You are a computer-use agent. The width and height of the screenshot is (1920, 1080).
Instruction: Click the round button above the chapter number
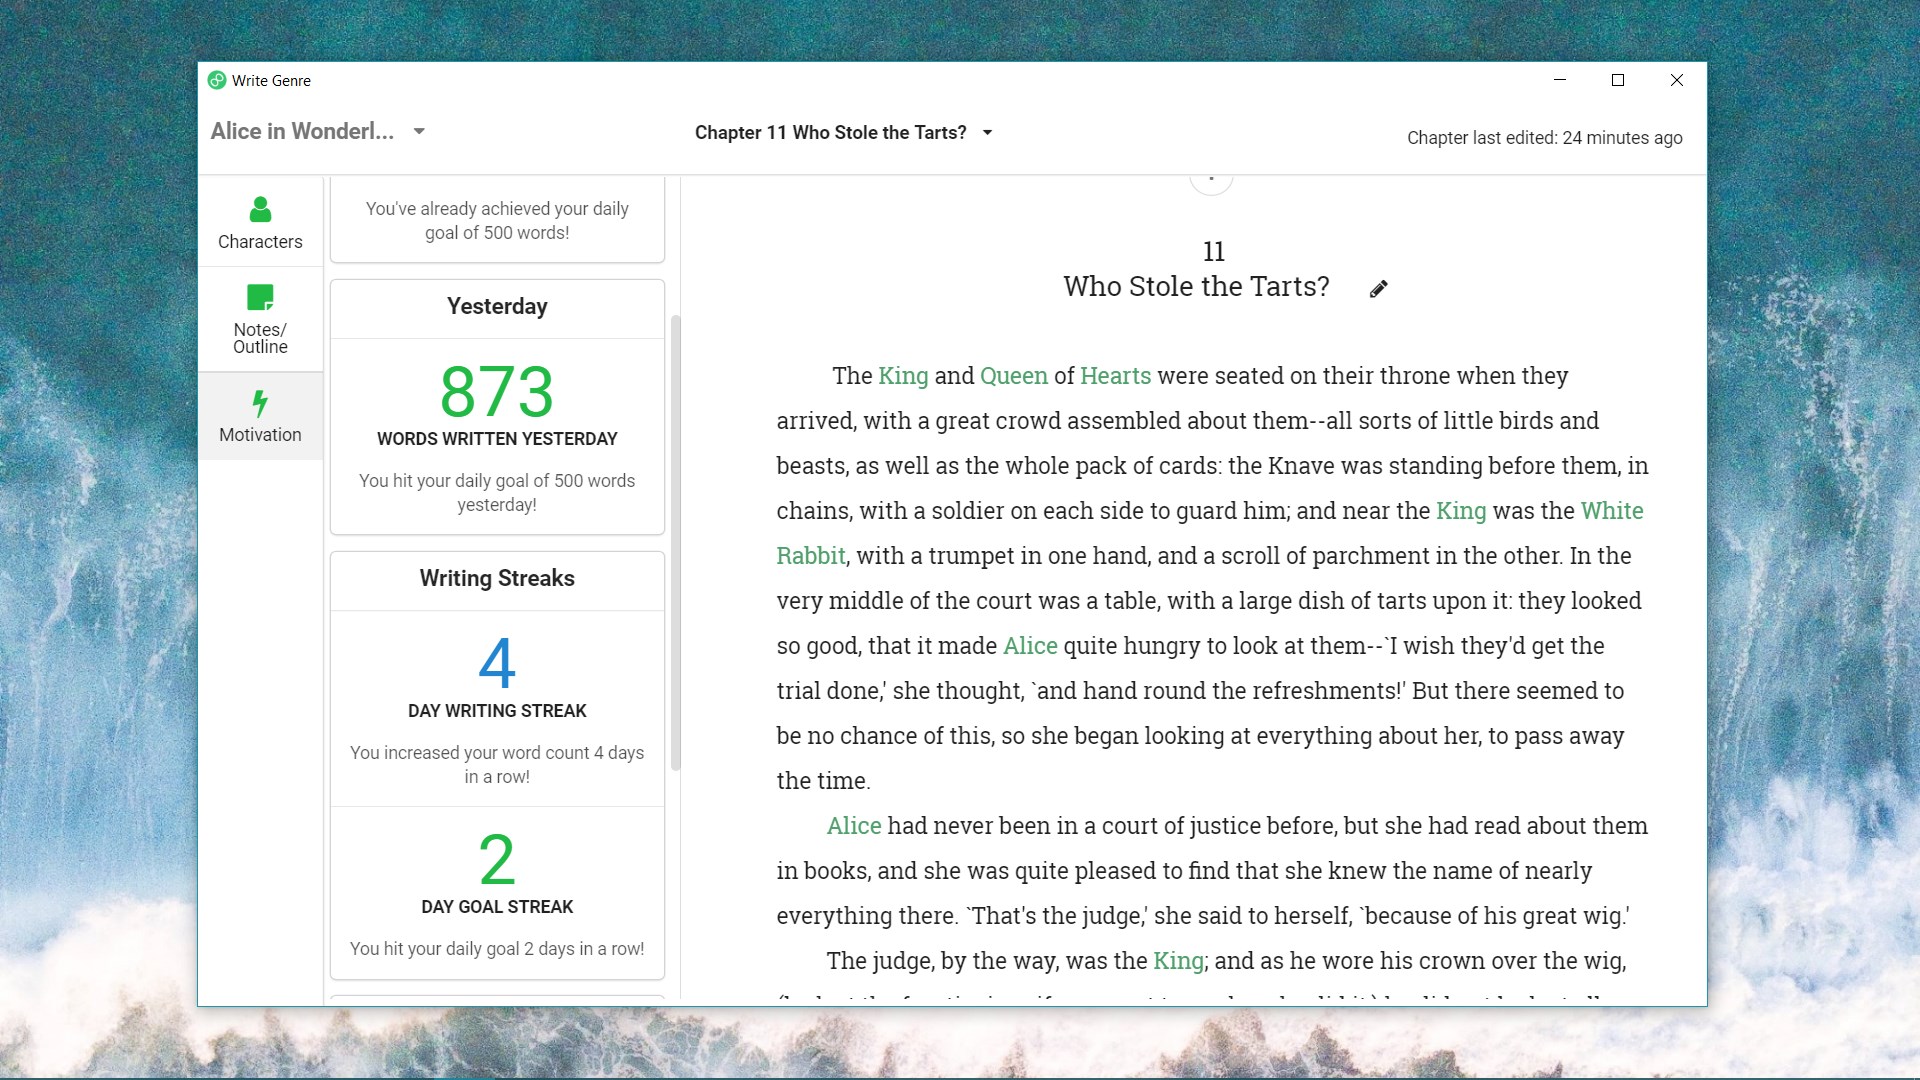point(1211,182)
